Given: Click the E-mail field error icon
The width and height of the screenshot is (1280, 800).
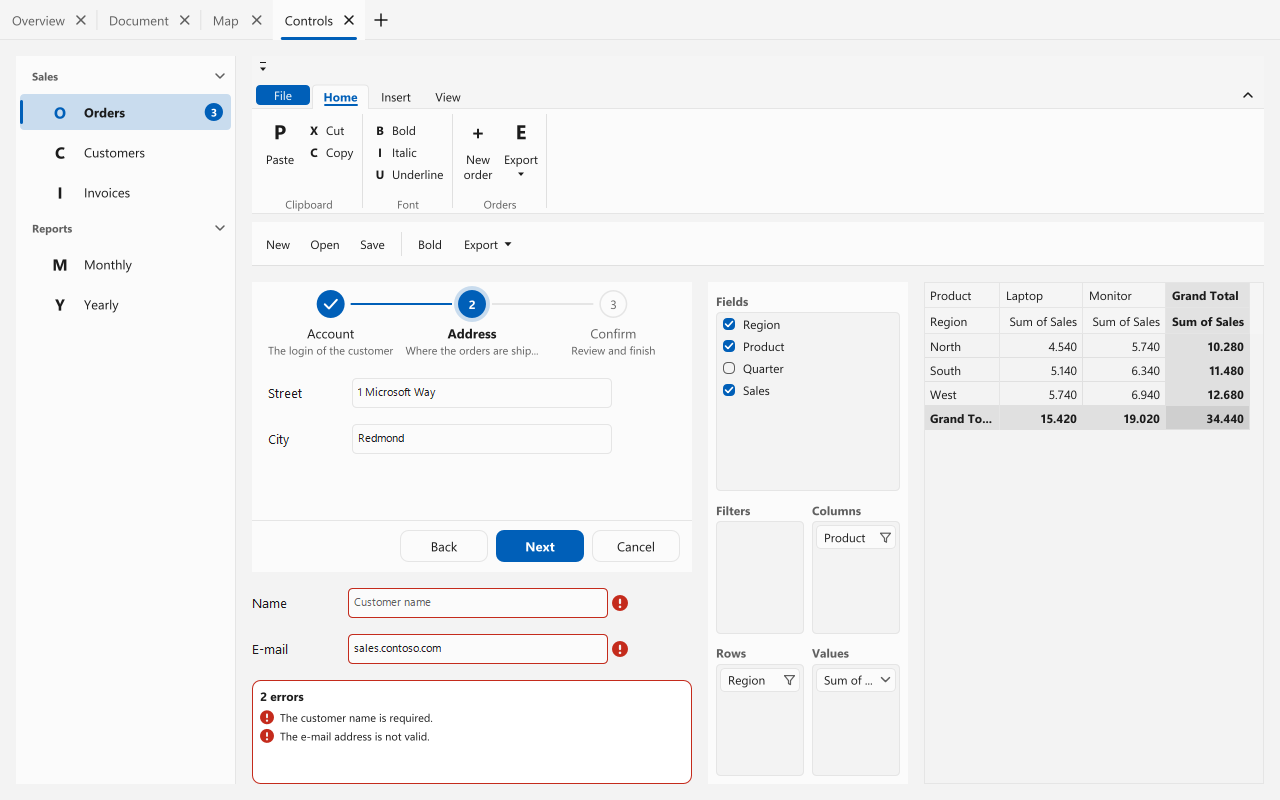Looking at the screenshot, I should click(620, 649).
